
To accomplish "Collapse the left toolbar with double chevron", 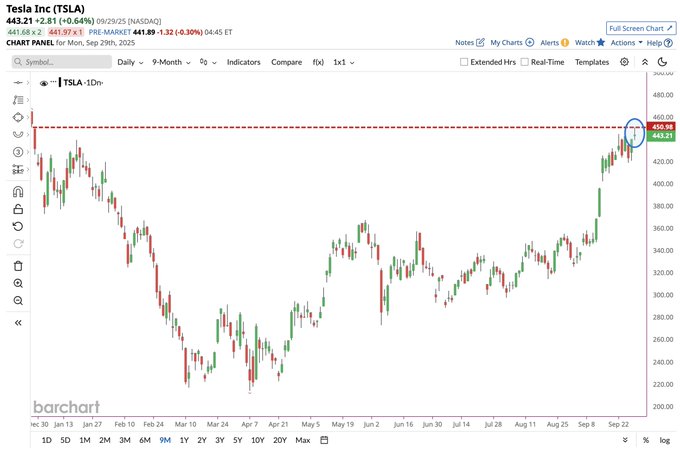I will point(18,323).
